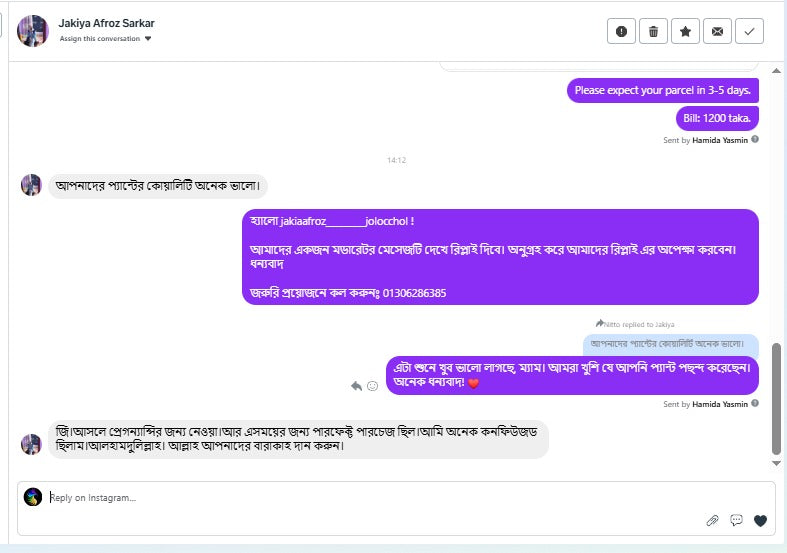
Task: Send a heart using the heart icon
Action: (760, 521)
